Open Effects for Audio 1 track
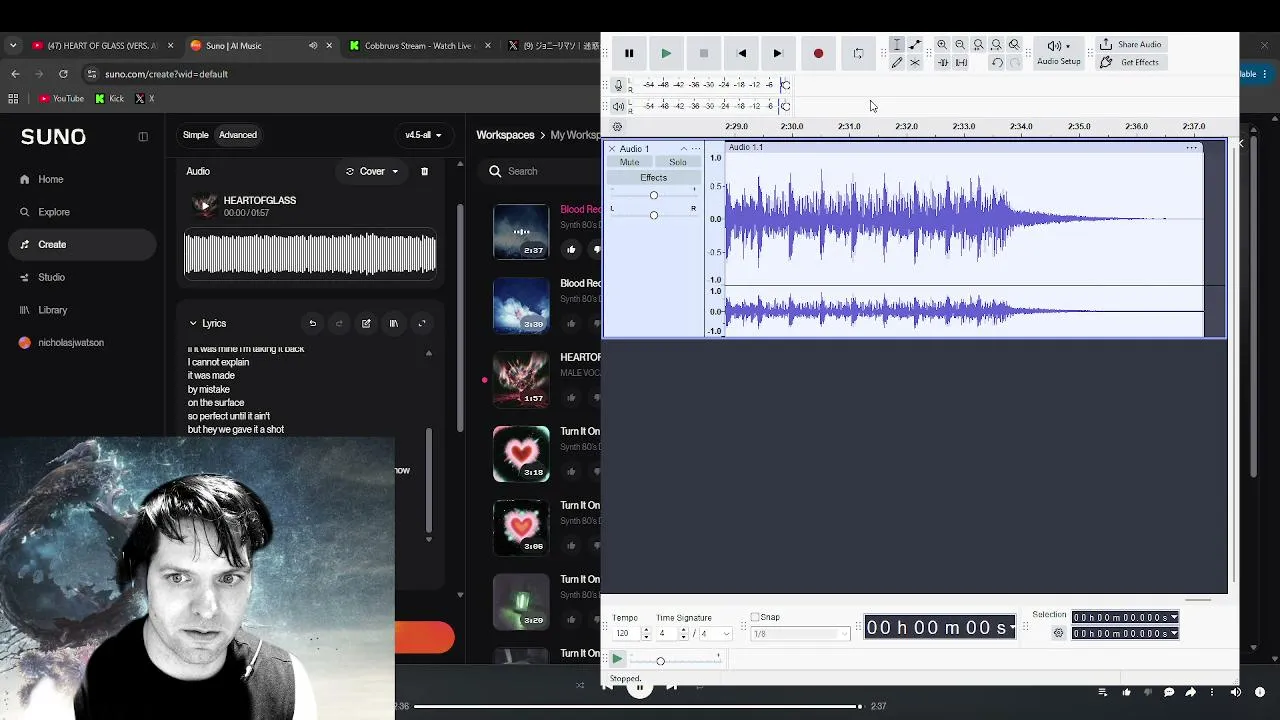Viewport: 1280px width, 720px height. tap(654, 178)
